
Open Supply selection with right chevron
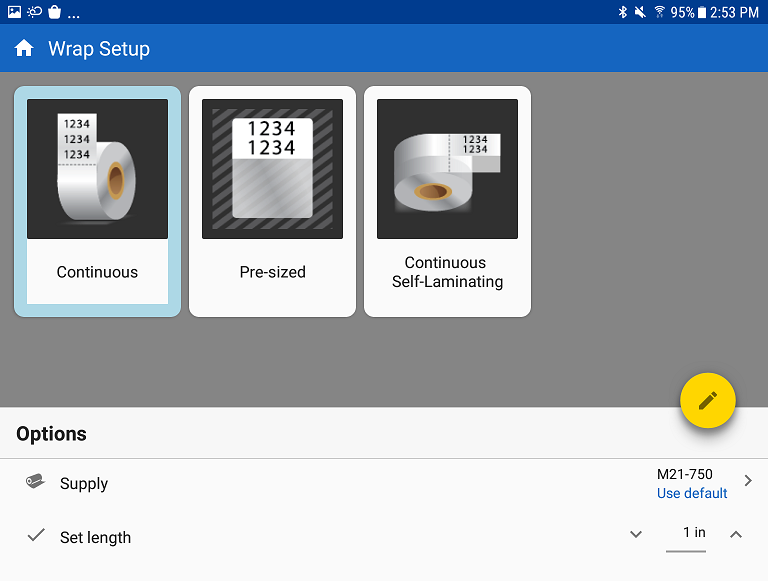point(748,480)
